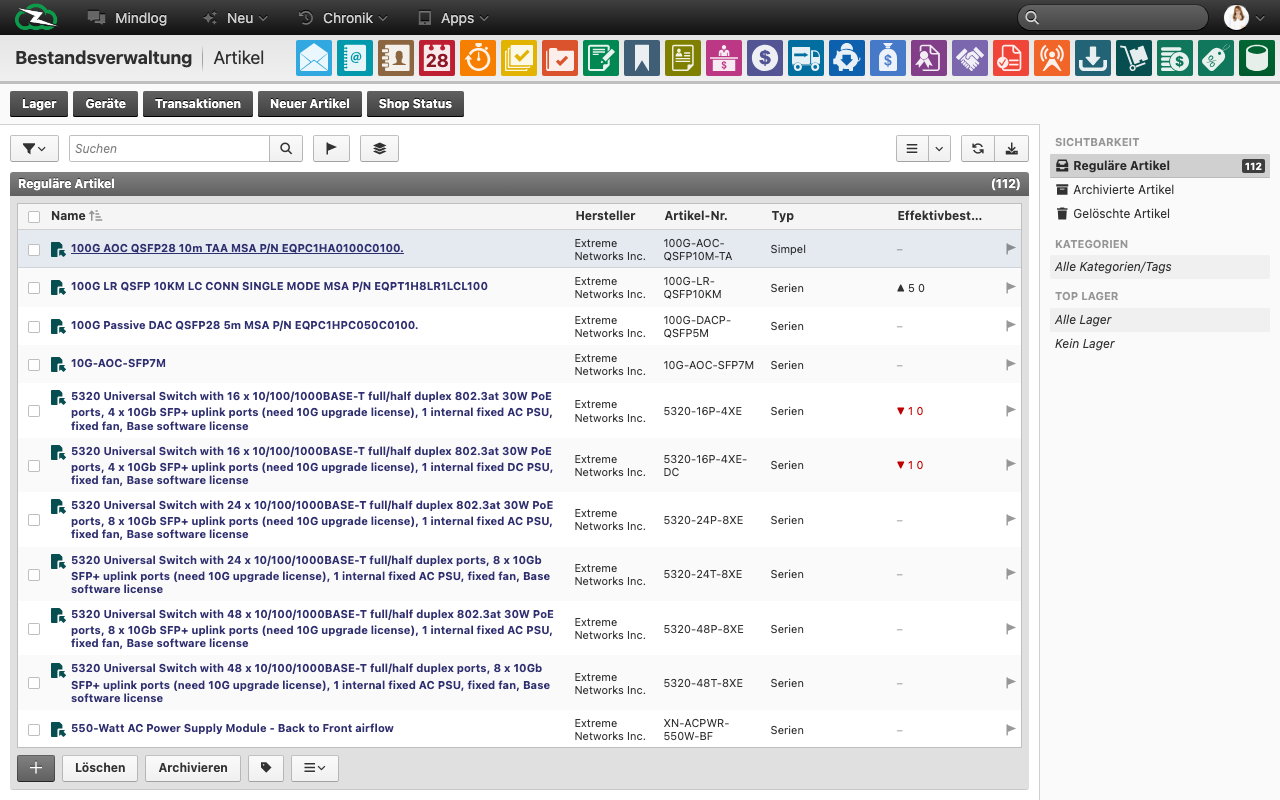Check the 550-Watt AC Power Supply row
This screenshot has width=1280, height=800.
pyautogui.click(x=34, y=730)
